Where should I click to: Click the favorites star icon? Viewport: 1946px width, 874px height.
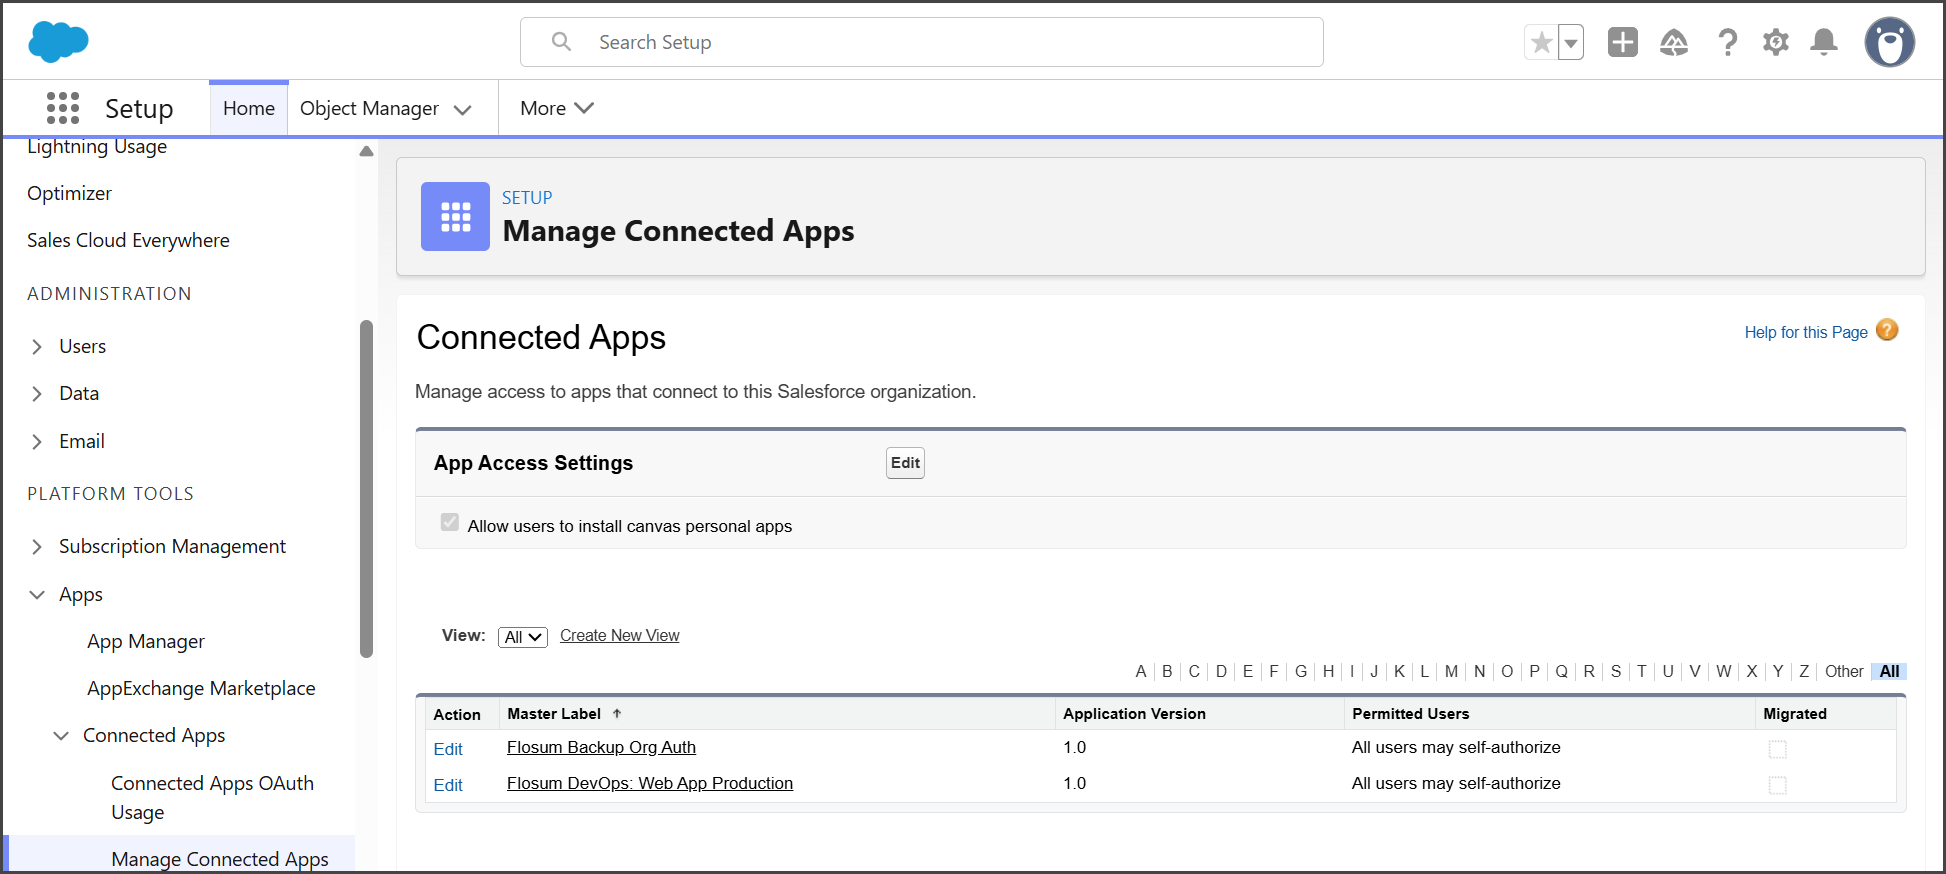[1541, 43]
